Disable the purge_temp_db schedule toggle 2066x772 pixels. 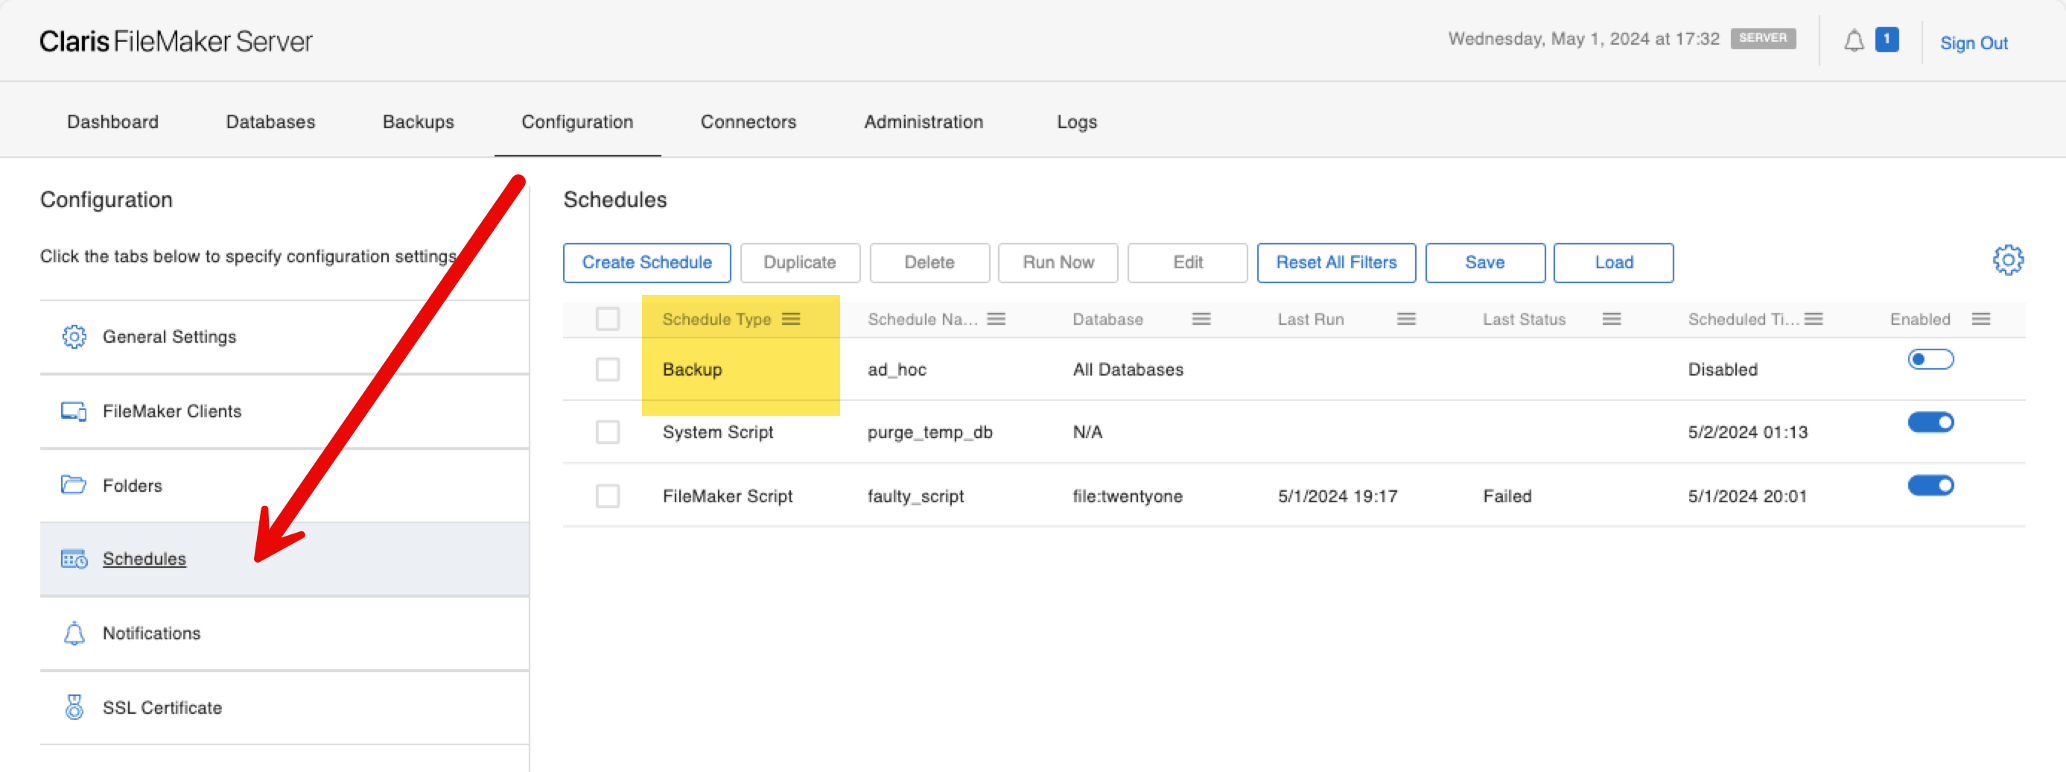point(1930,422)
